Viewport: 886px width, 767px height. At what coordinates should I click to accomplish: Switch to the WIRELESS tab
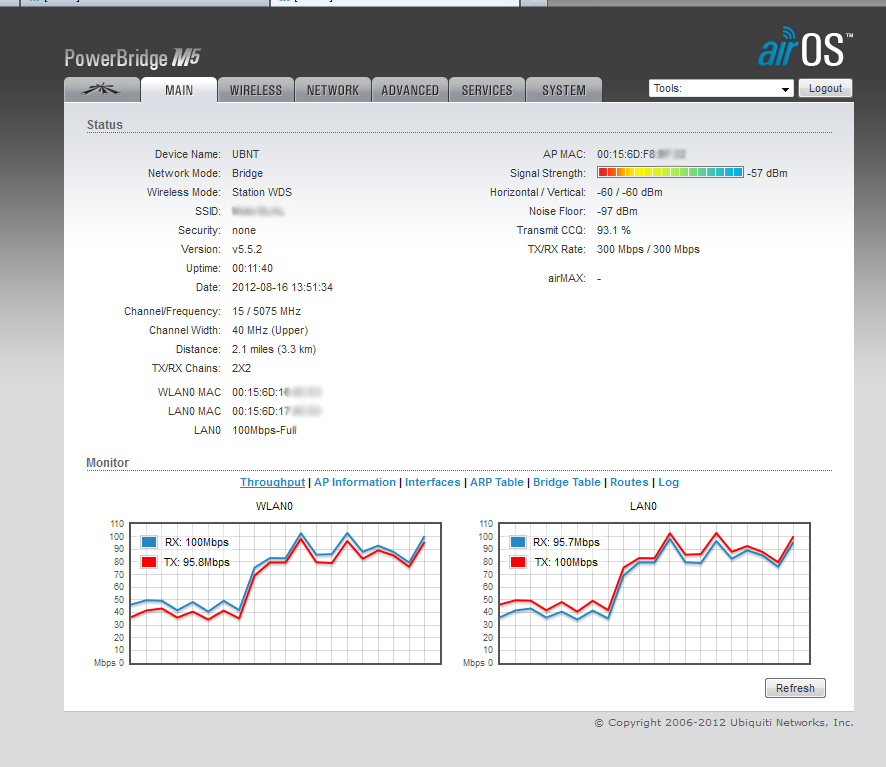tap(256, 90)
